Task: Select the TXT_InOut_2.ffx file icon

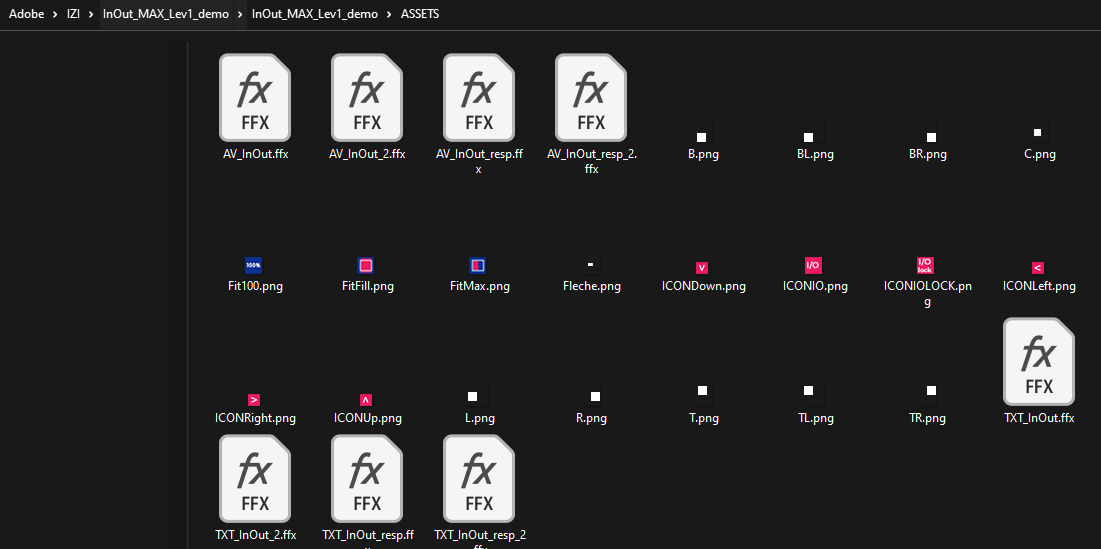Action: click(x=254, y=479)
